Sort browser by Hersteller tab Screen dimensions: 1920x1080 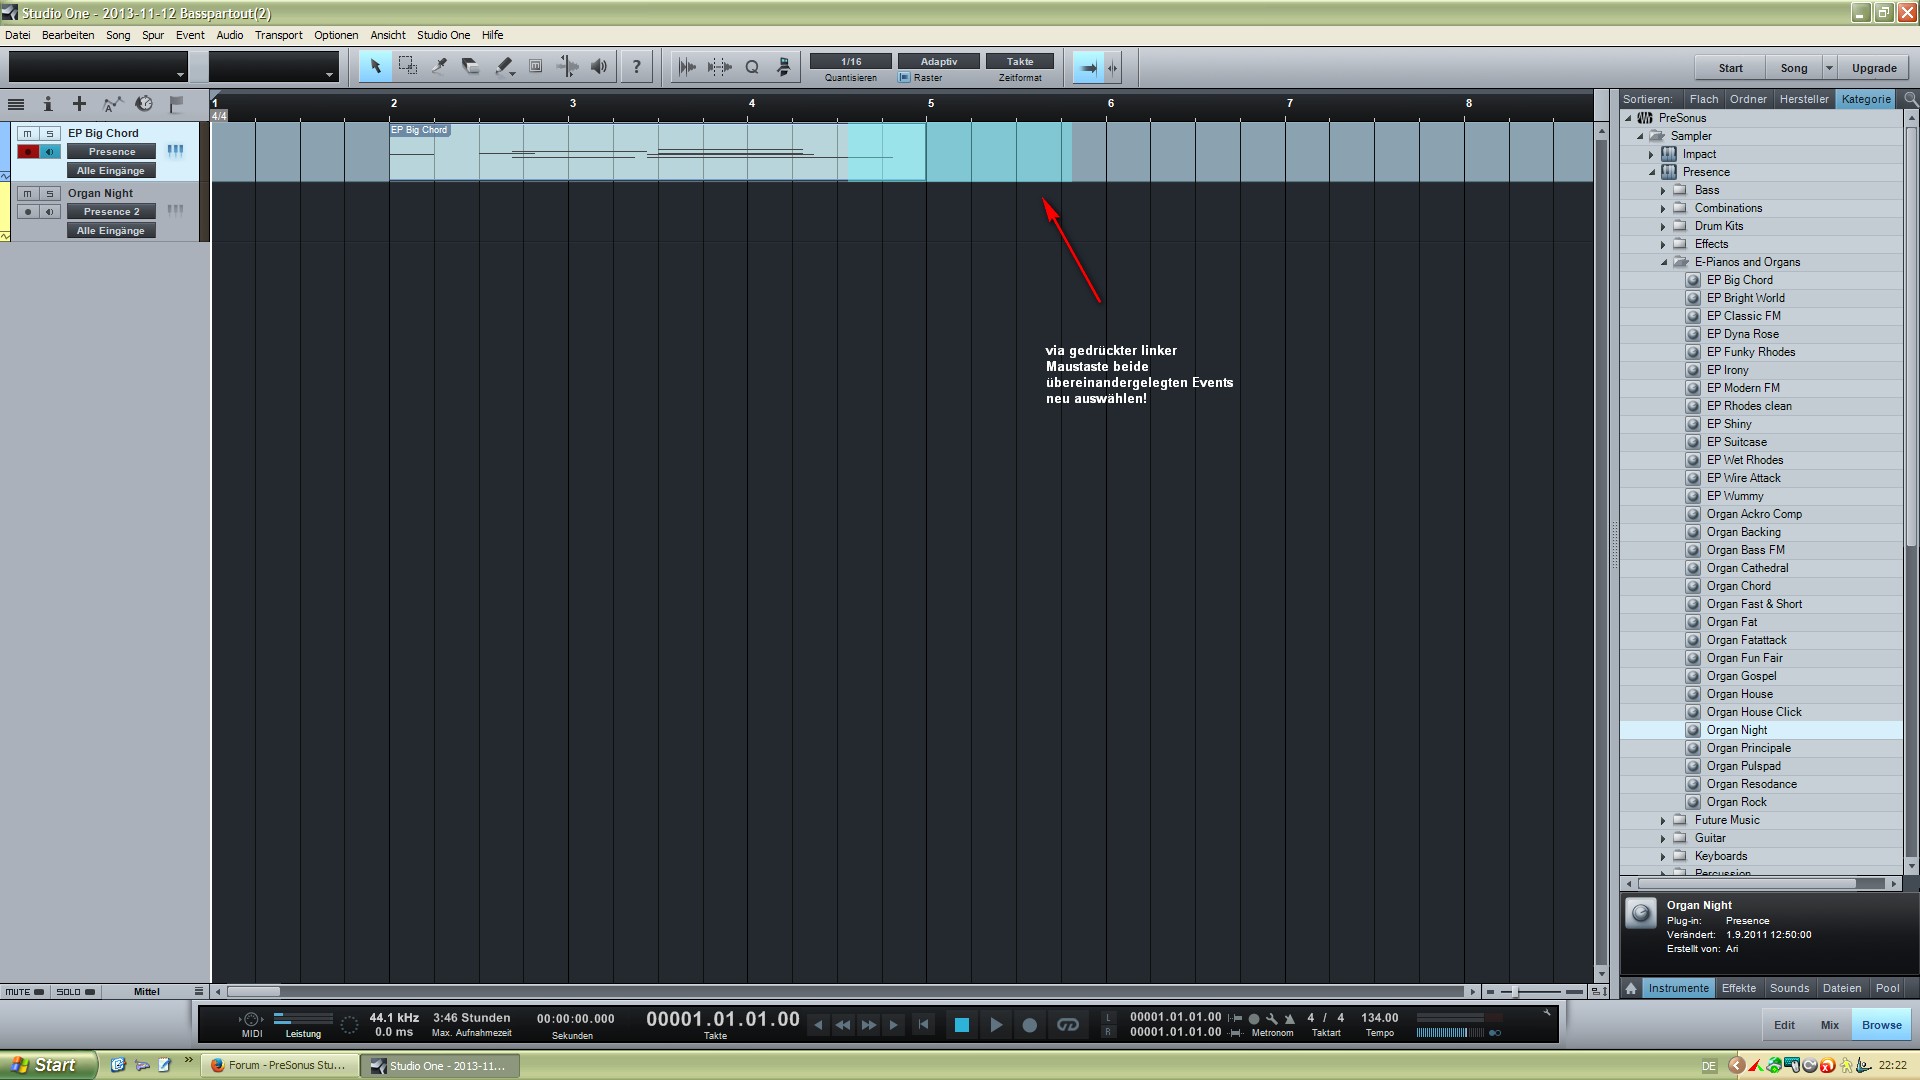pos(1804,99)
